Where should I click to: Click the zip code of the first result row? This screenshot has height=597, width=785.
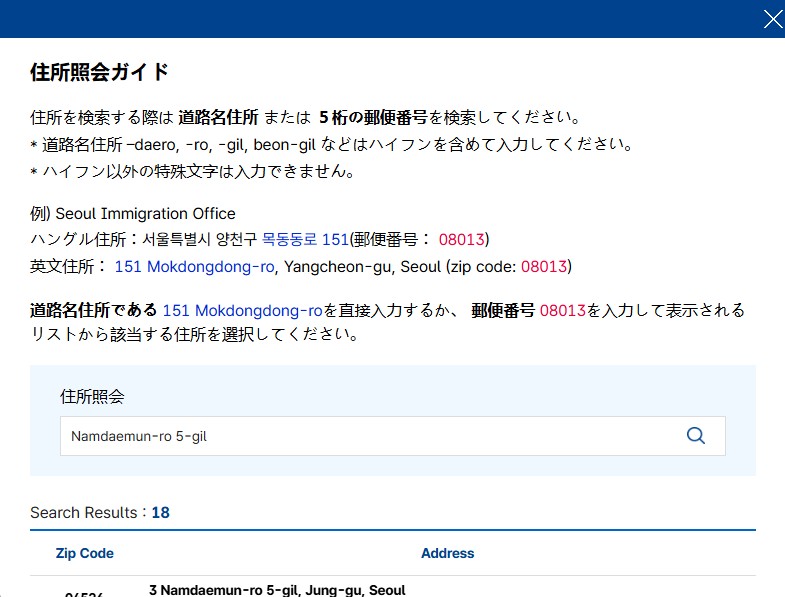[85, 593]
